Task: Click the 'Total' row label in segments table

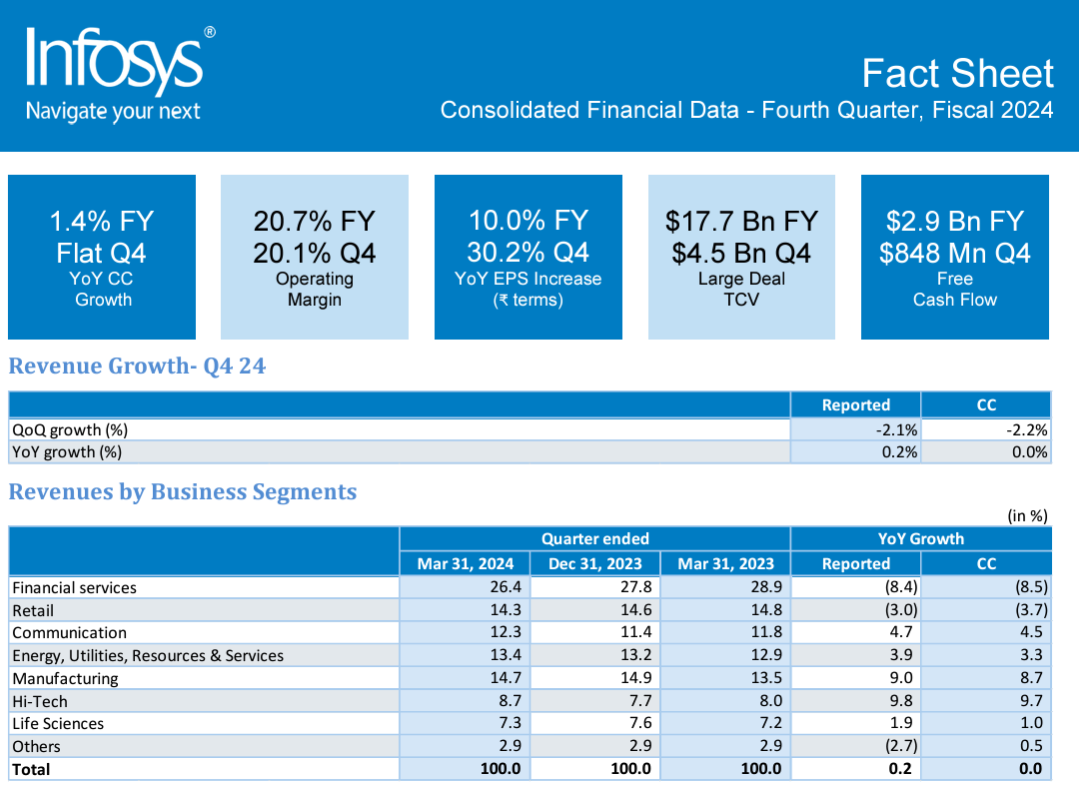Action: point(31,769)
